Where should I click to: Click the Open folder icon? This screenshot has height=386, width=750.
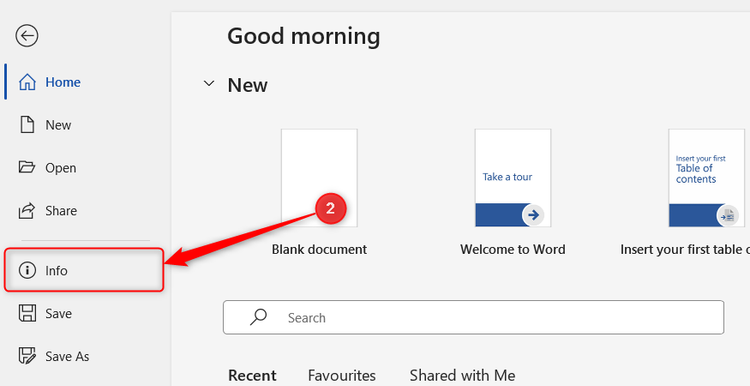[x=27, y=167]
